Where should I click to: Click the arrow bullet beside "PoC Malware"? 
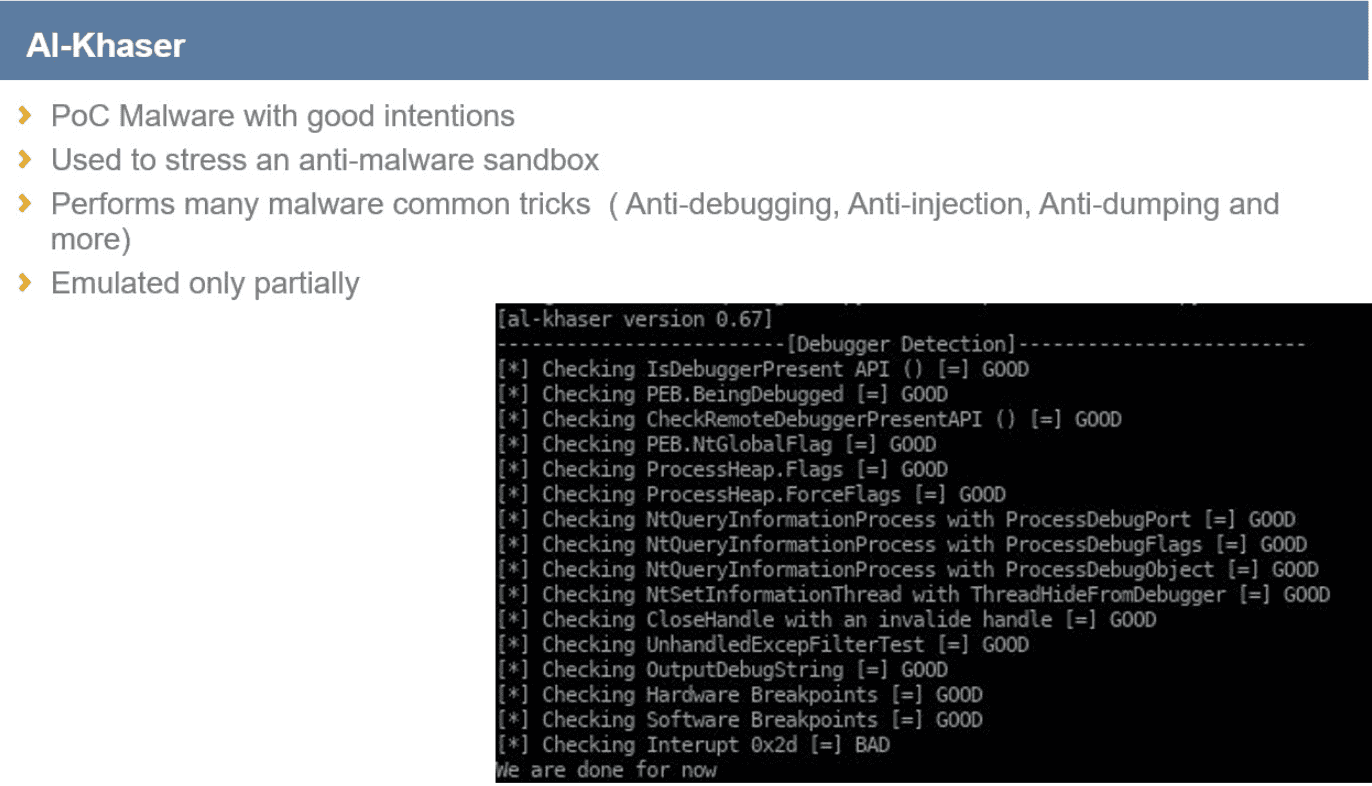click(x=25, y=116)
